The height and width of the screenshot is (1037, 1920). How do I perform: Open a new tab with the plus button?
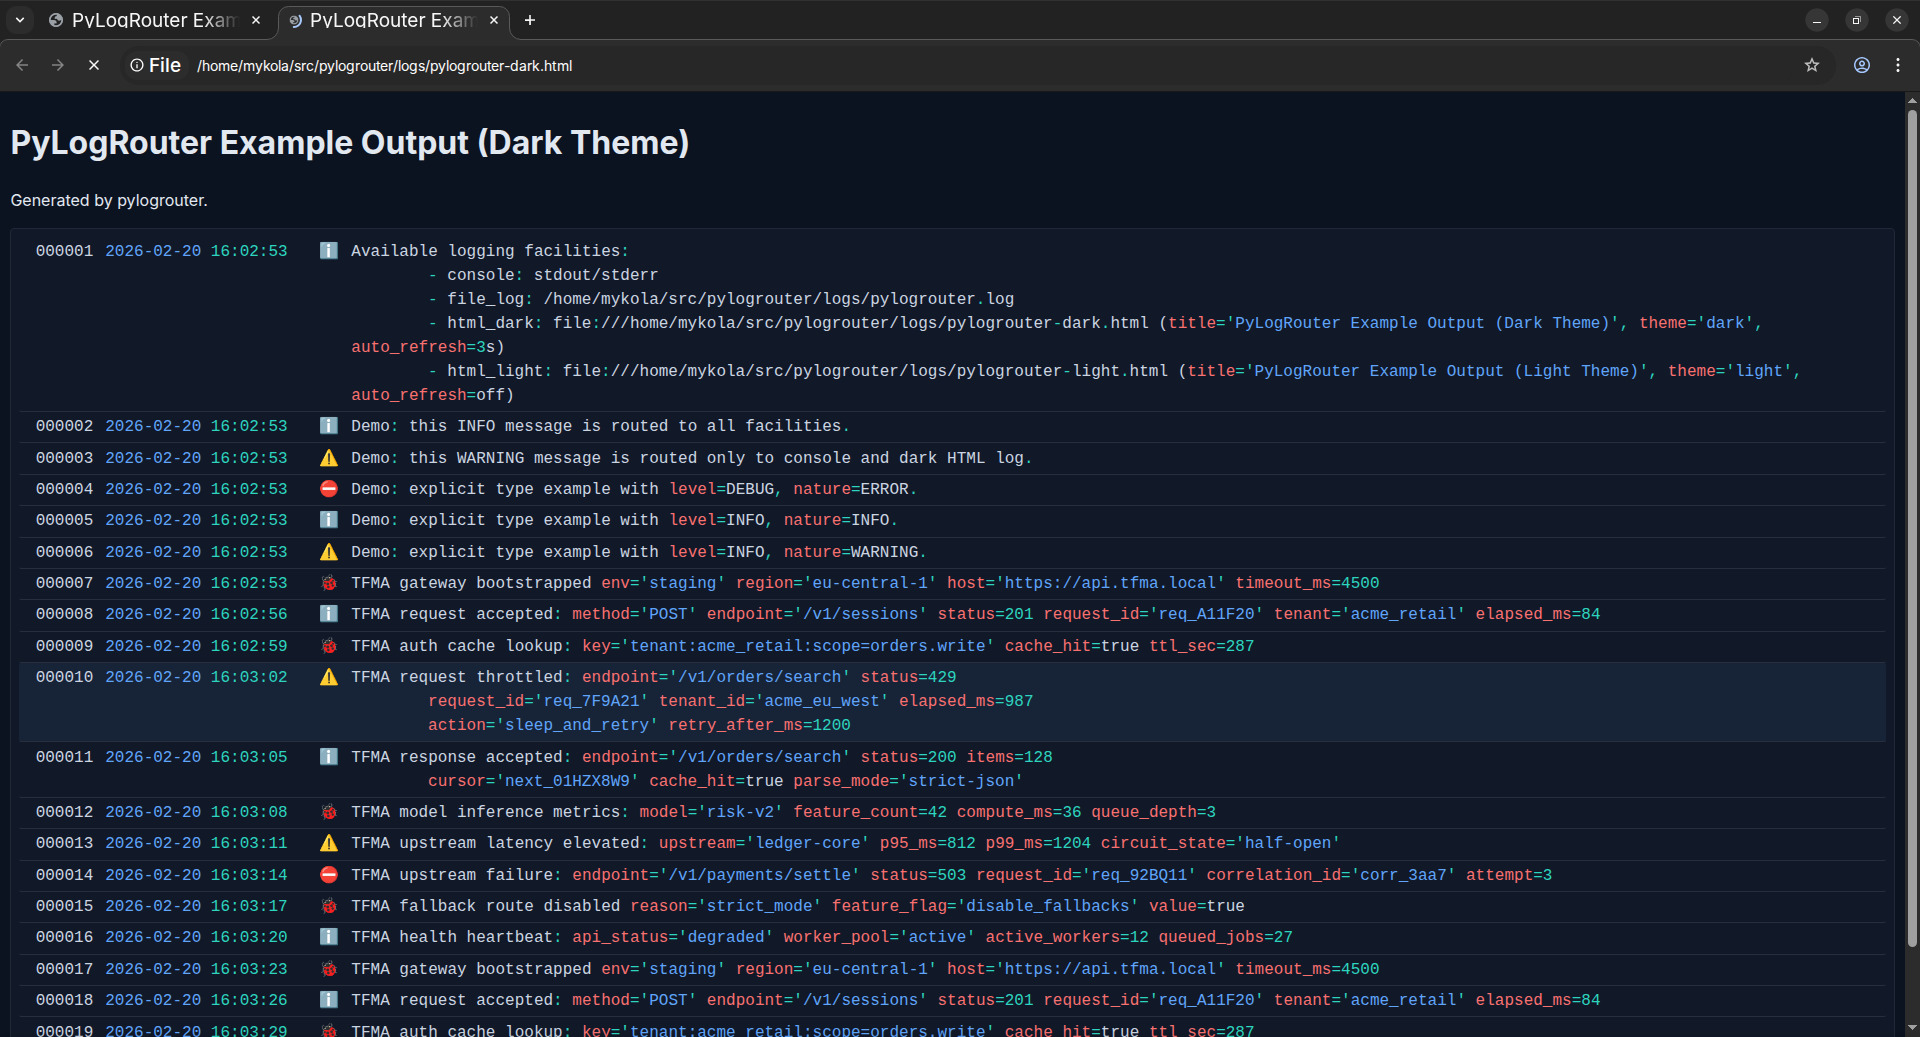(530, 20)
